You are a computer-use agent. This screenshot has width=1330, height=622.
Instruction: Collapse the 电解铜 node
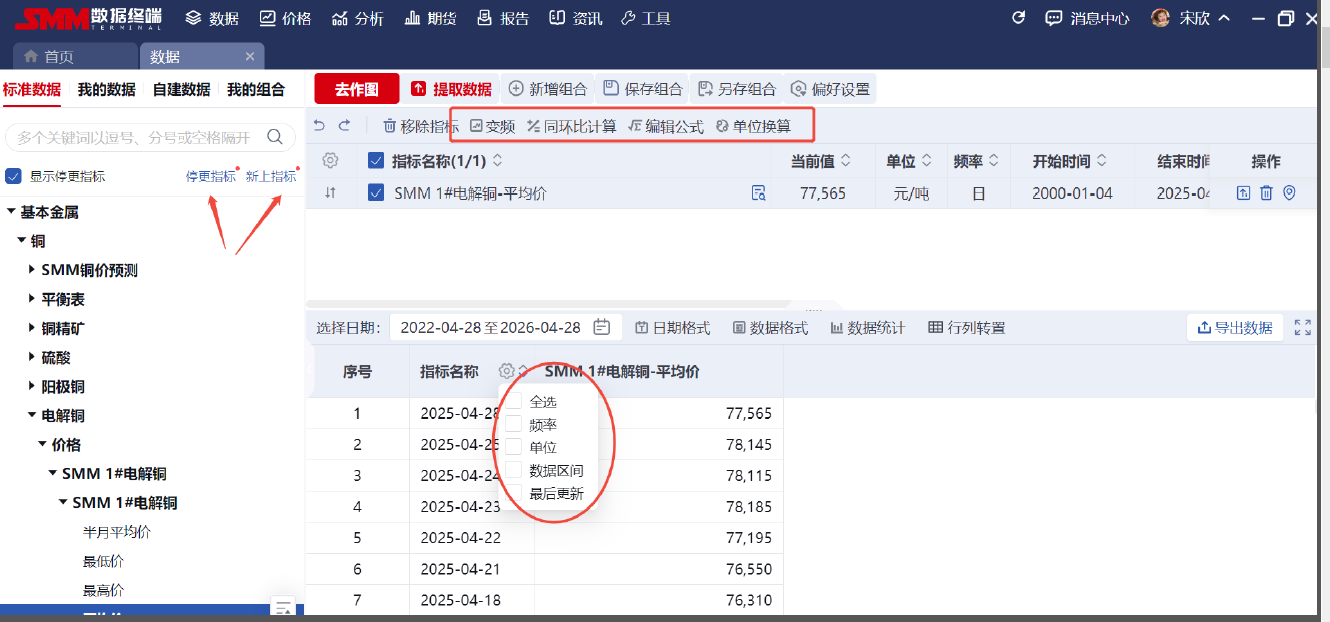pyautogui.click(x=32, y=415)
